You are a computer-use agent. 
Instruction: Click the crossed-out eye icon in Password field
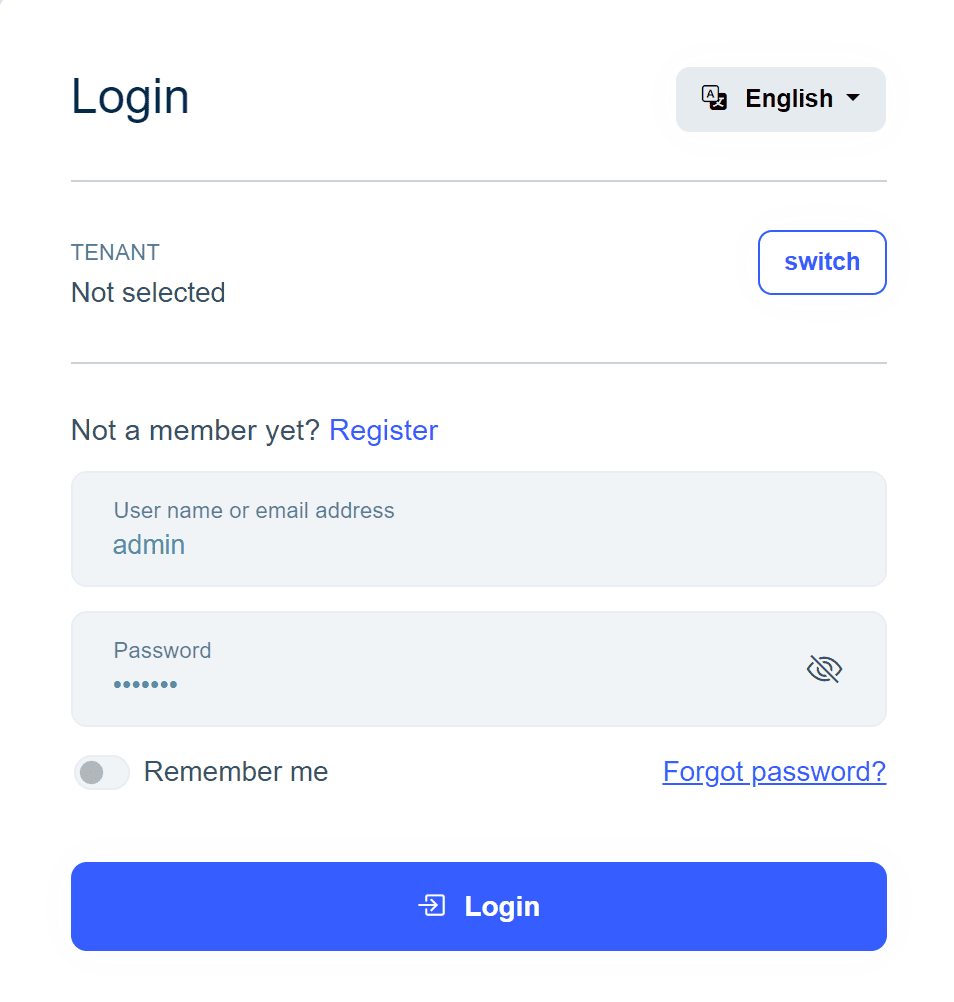click(823, 668)
